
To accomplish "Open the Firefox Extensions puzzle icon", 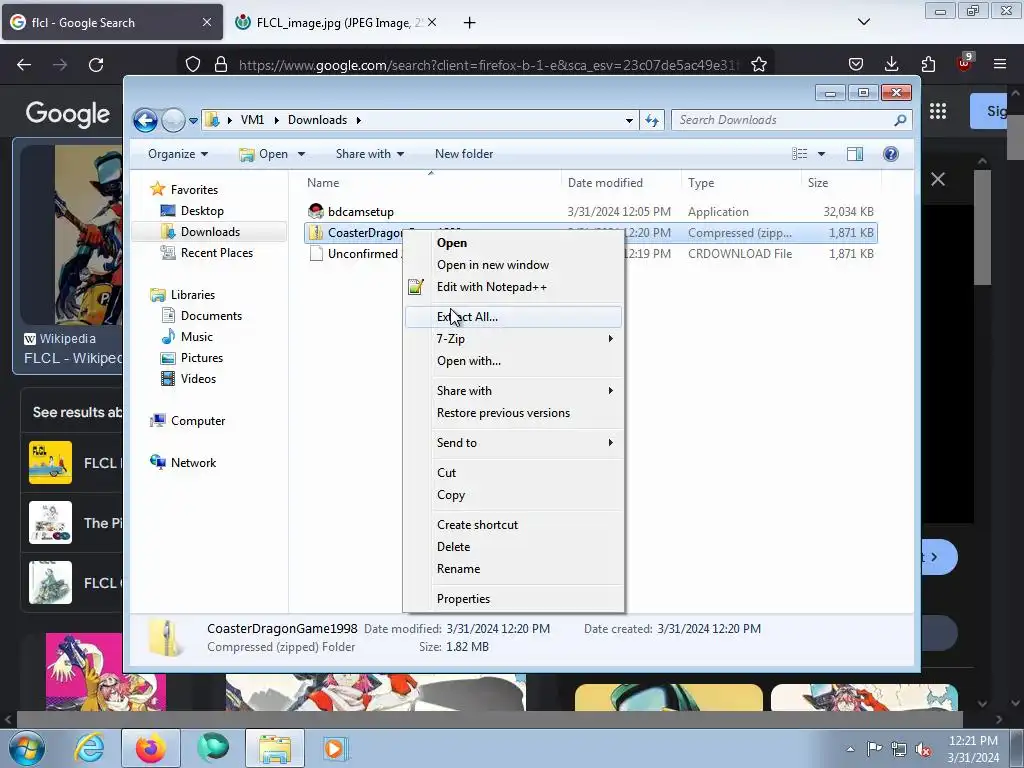I will point(928,64).
